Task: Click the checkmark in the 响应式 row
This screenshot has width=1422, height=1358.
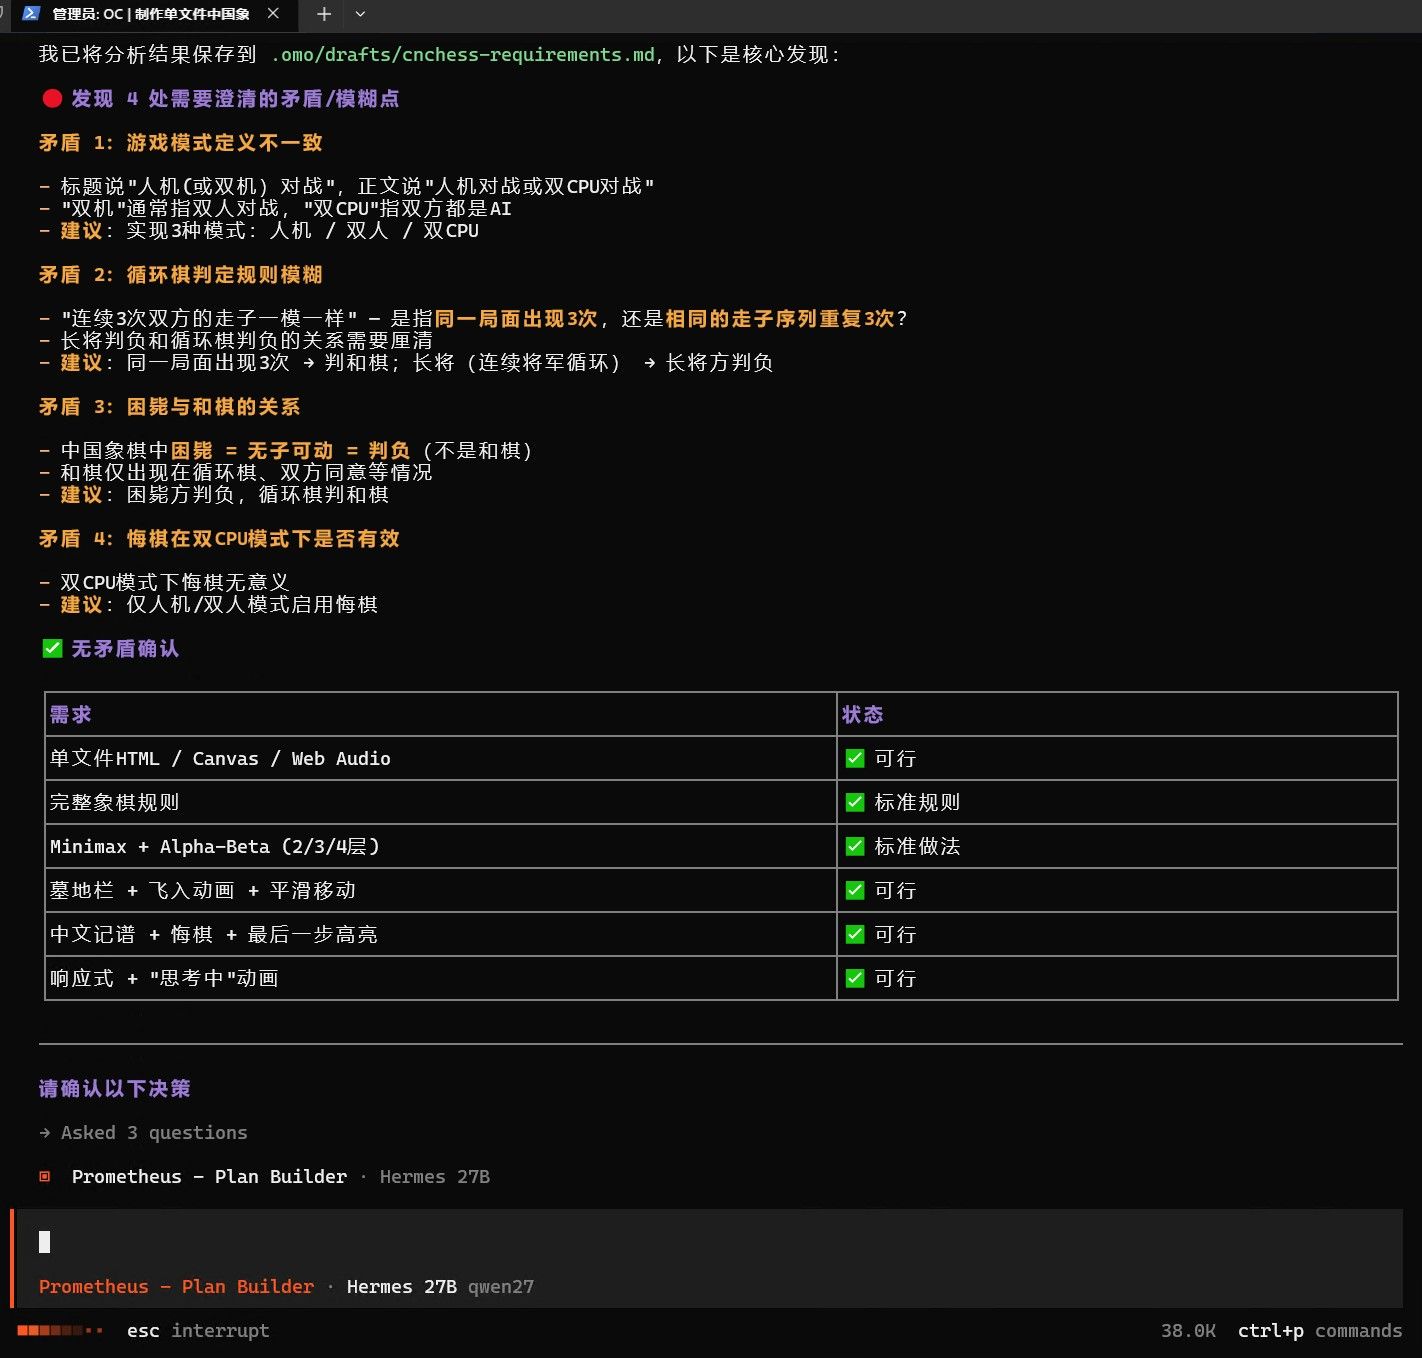Action: 855,978
